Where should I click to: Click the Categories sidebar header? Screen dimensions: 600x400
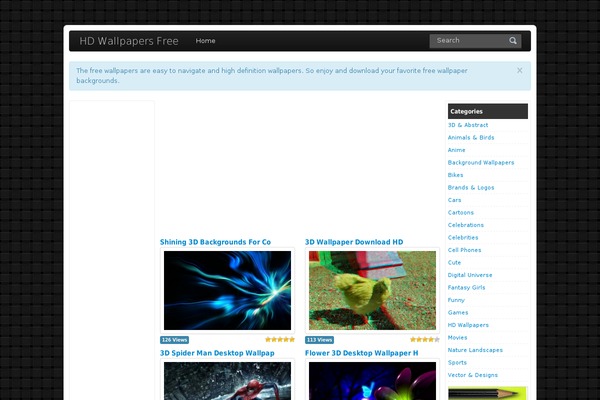[488, 111]
